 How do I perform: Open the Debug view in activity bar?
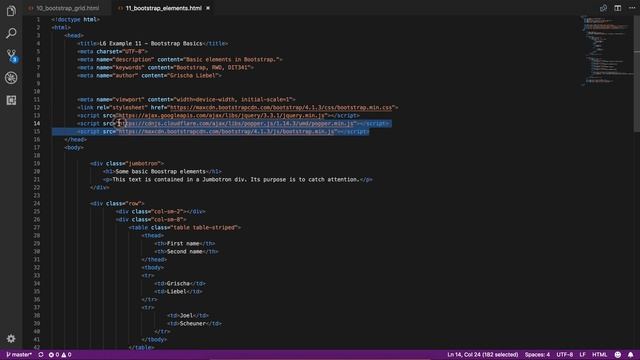pos(11,78)
